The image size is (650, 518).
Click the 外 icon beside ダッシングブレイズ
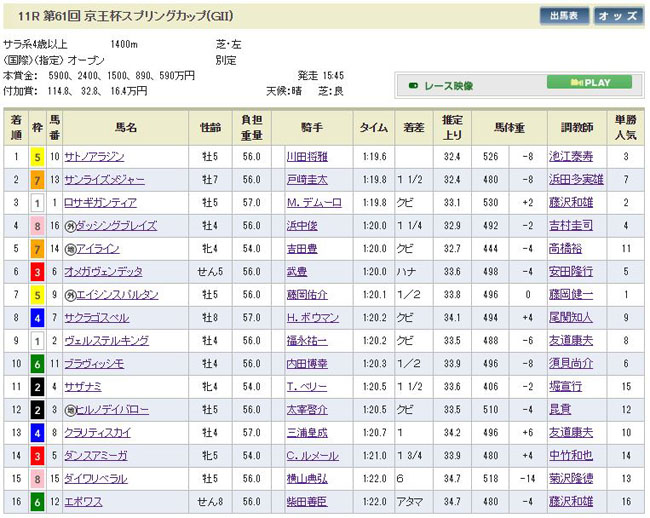pyautogui.click(x=69, y=226)
